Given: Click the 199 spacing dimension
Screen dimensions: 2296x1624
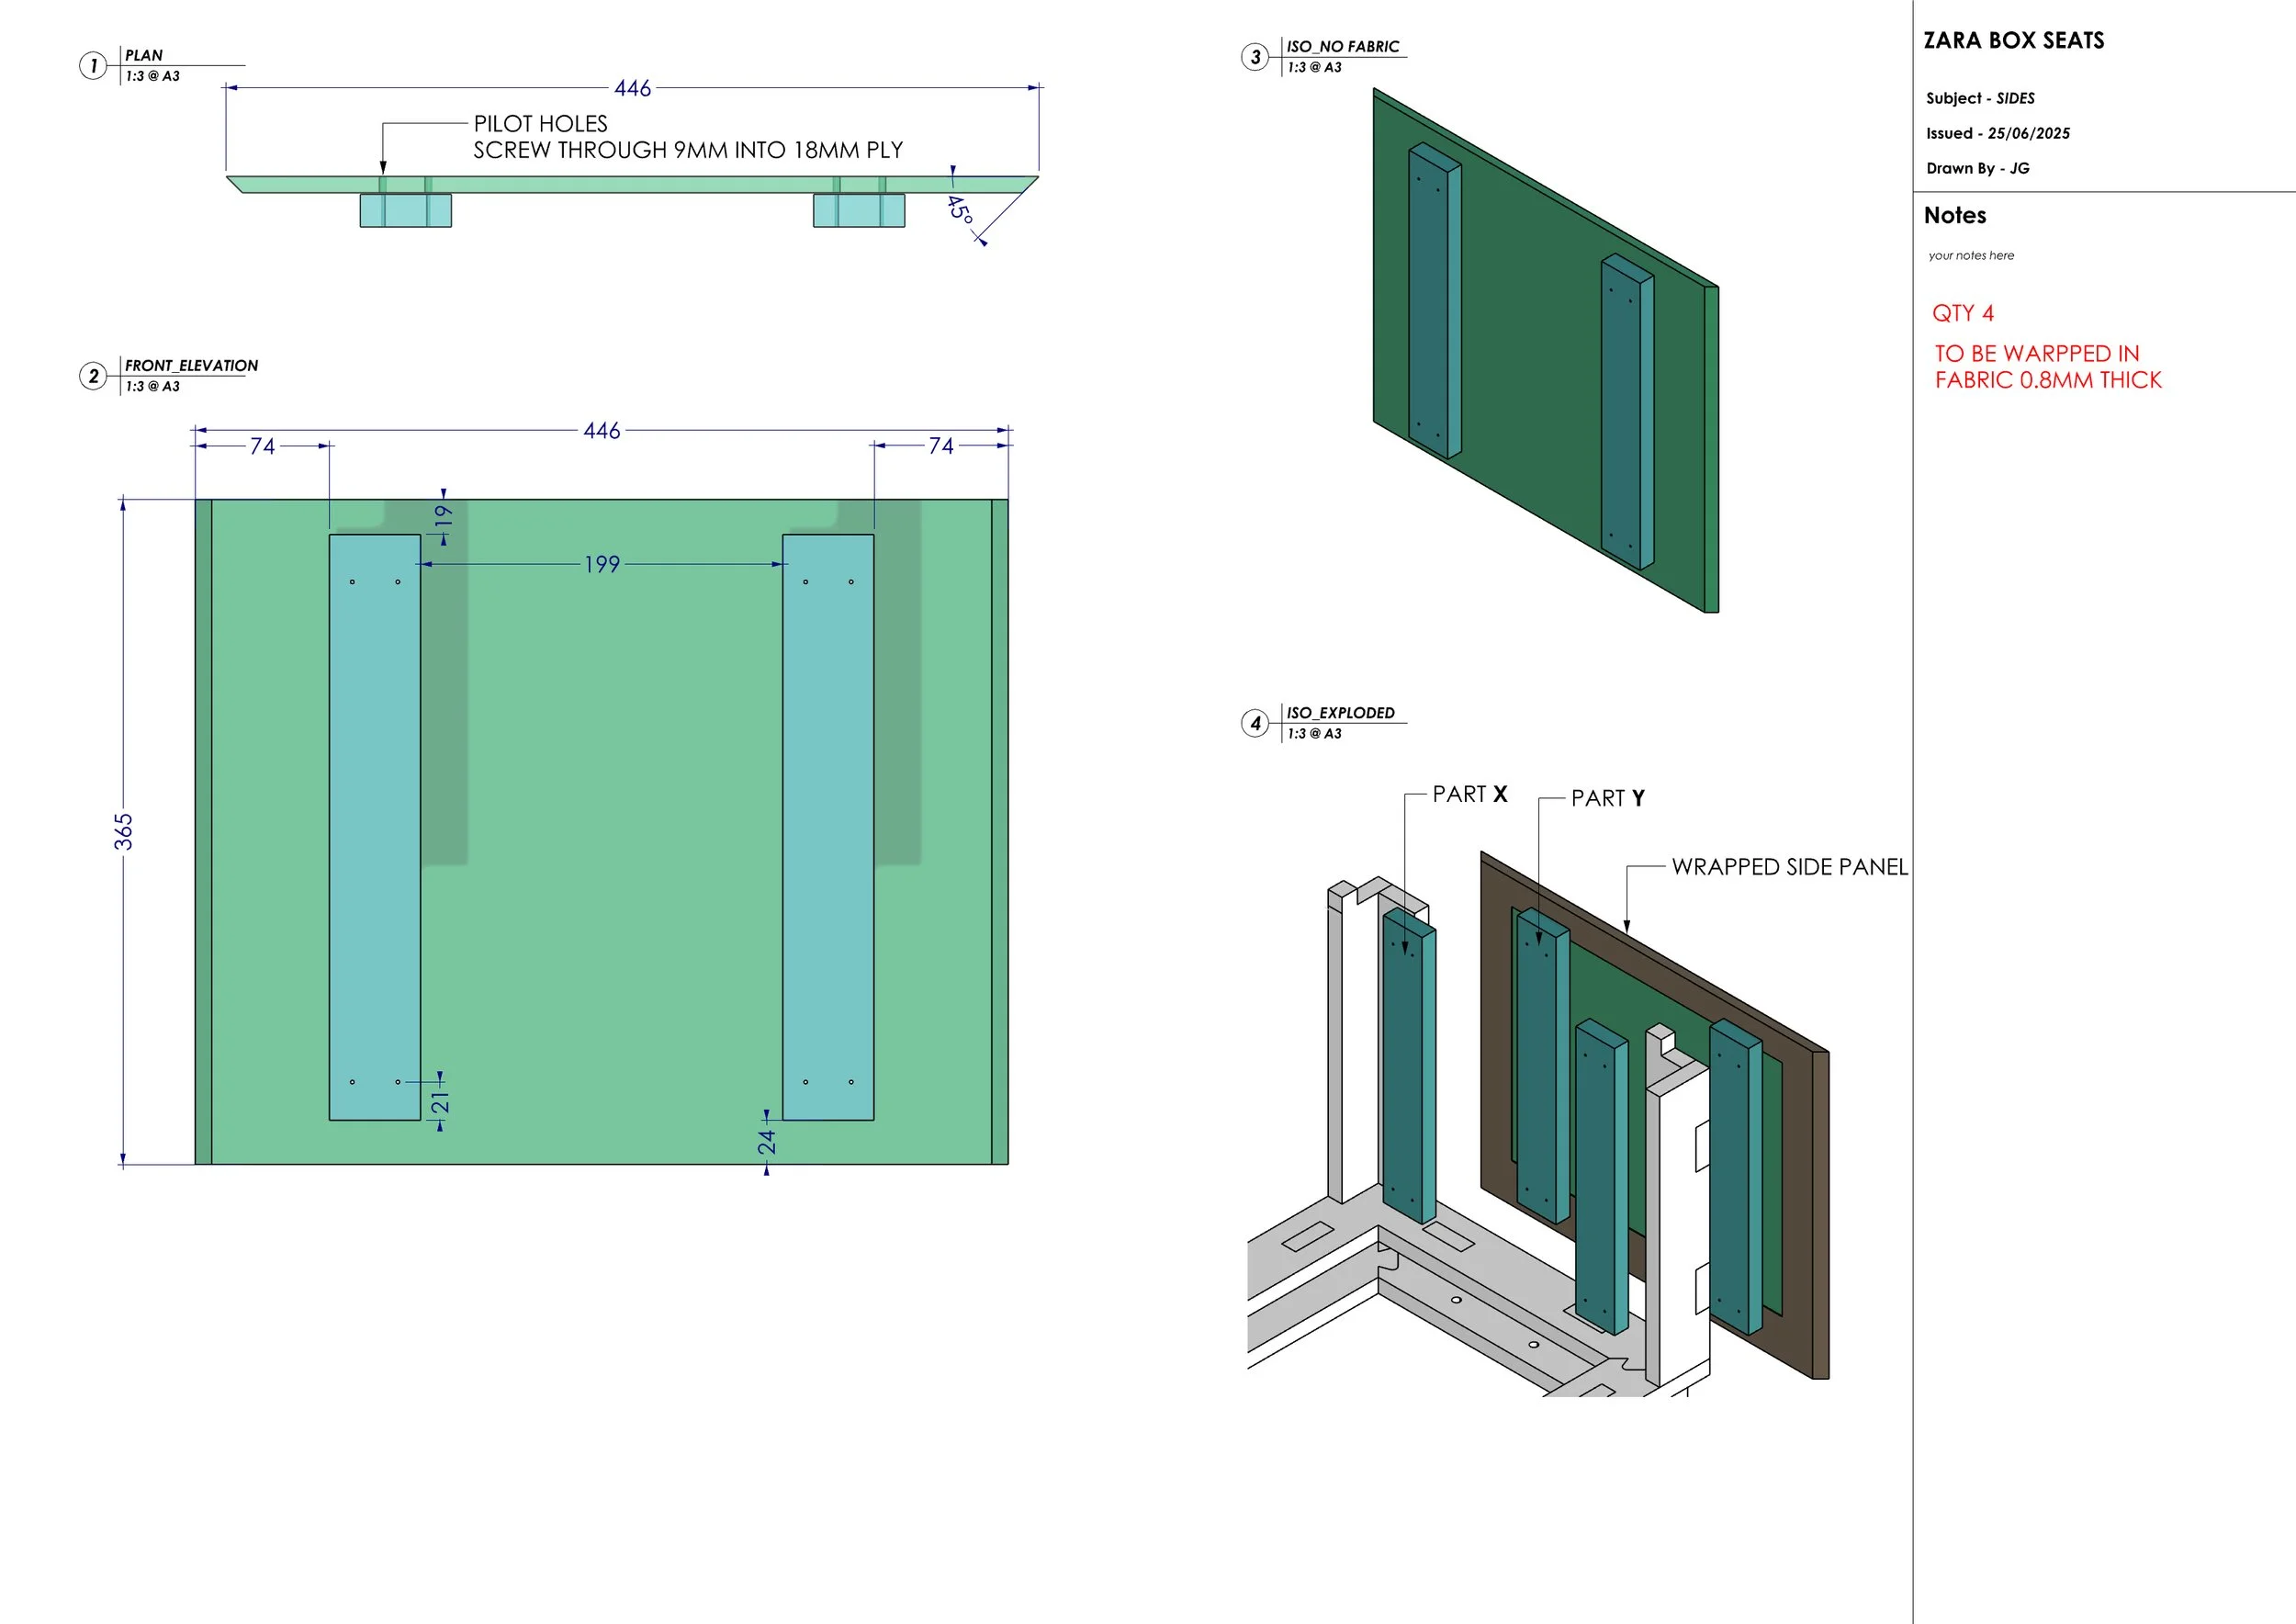Looking at the screenshot, I should click(602, 565).
